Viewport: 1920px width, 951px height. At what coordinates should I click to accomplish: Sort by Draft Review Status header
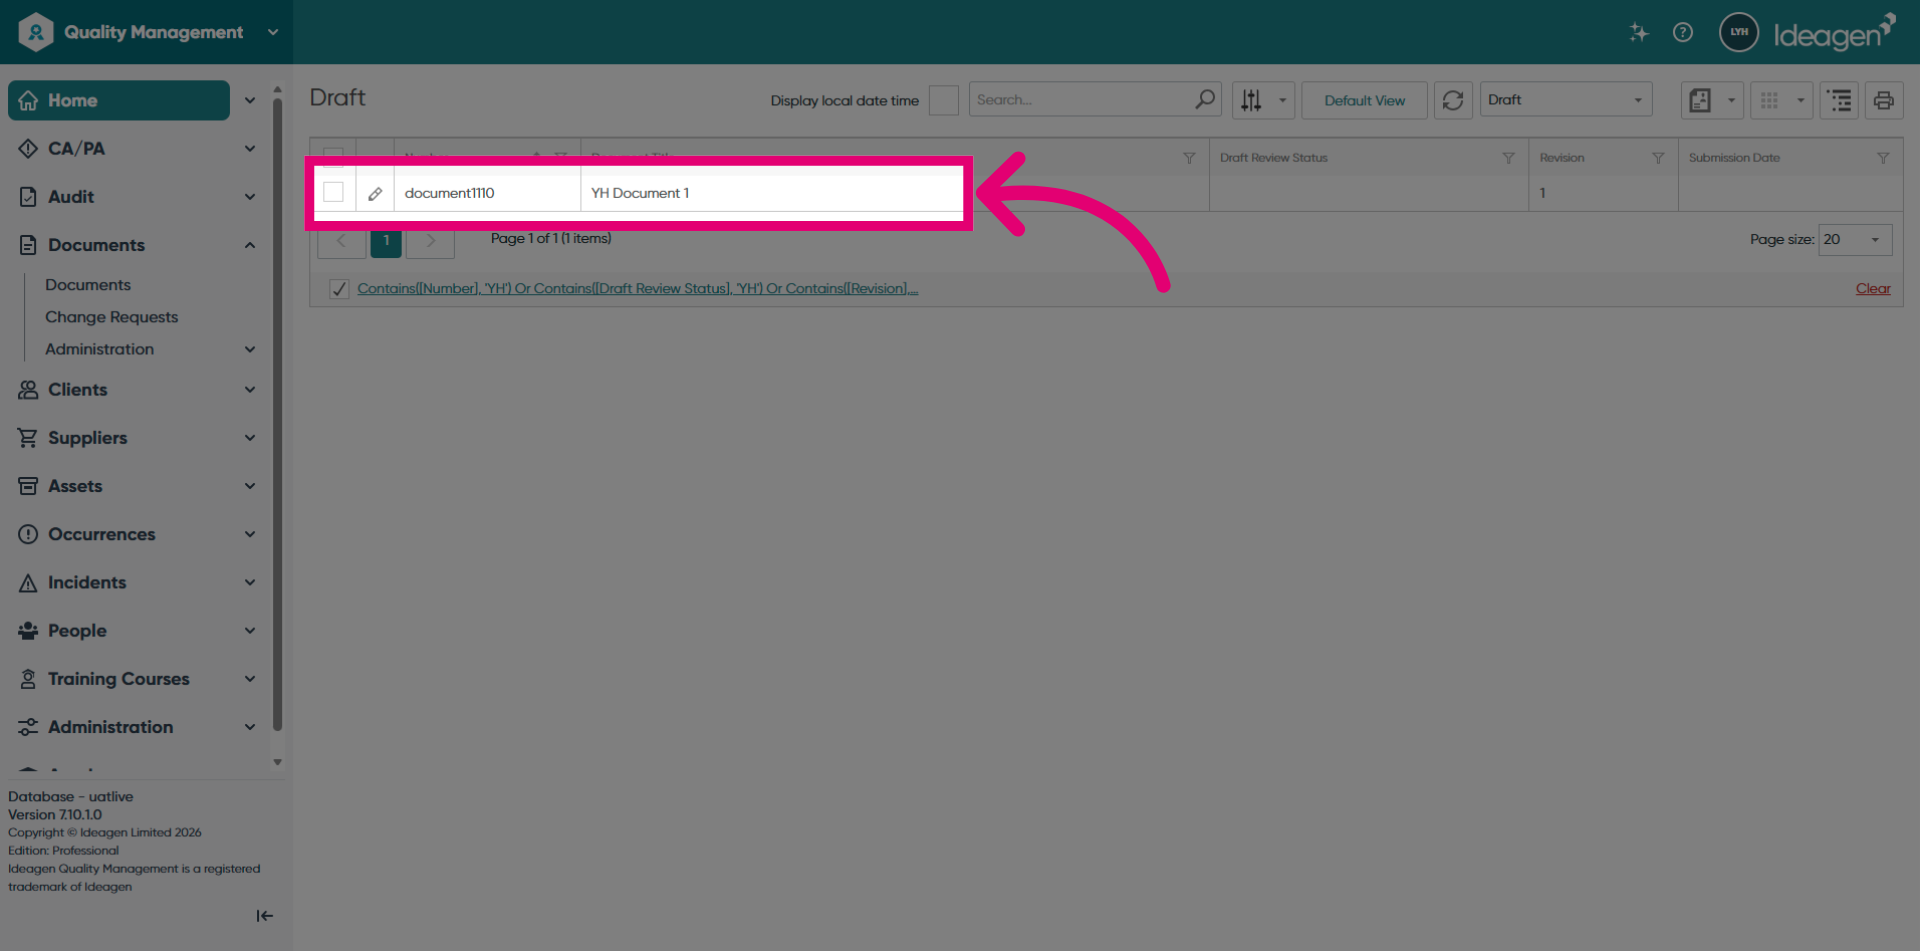tap(1273, 158)
